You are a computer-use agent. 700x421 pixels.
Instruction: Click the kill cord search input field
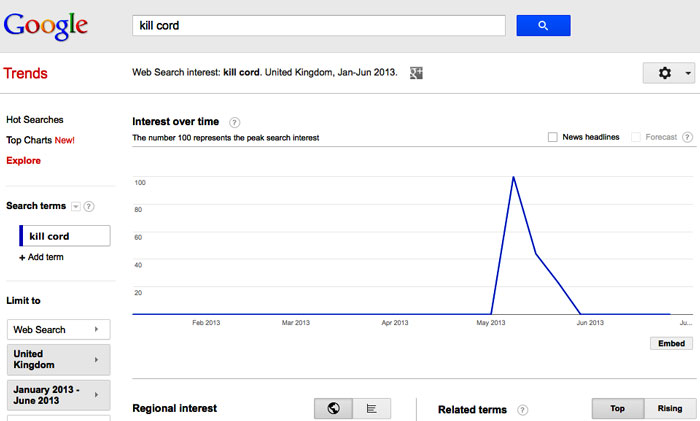click(x=319, y=25)
